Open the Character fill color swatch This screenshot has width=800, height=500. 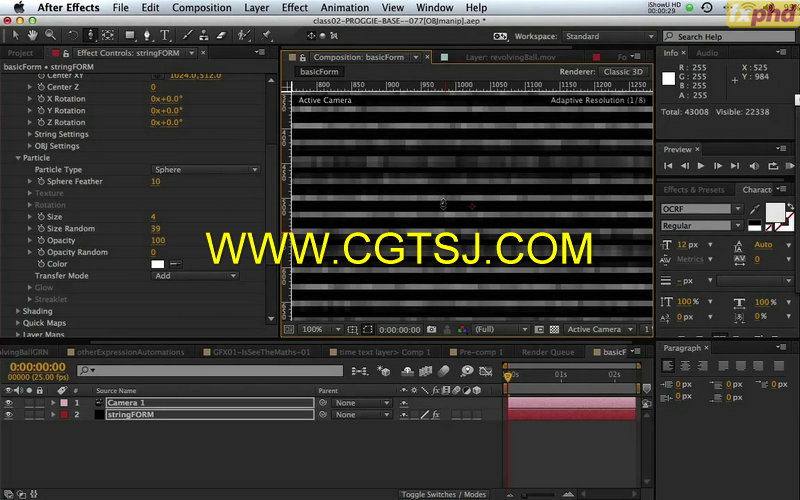point(775,212)
